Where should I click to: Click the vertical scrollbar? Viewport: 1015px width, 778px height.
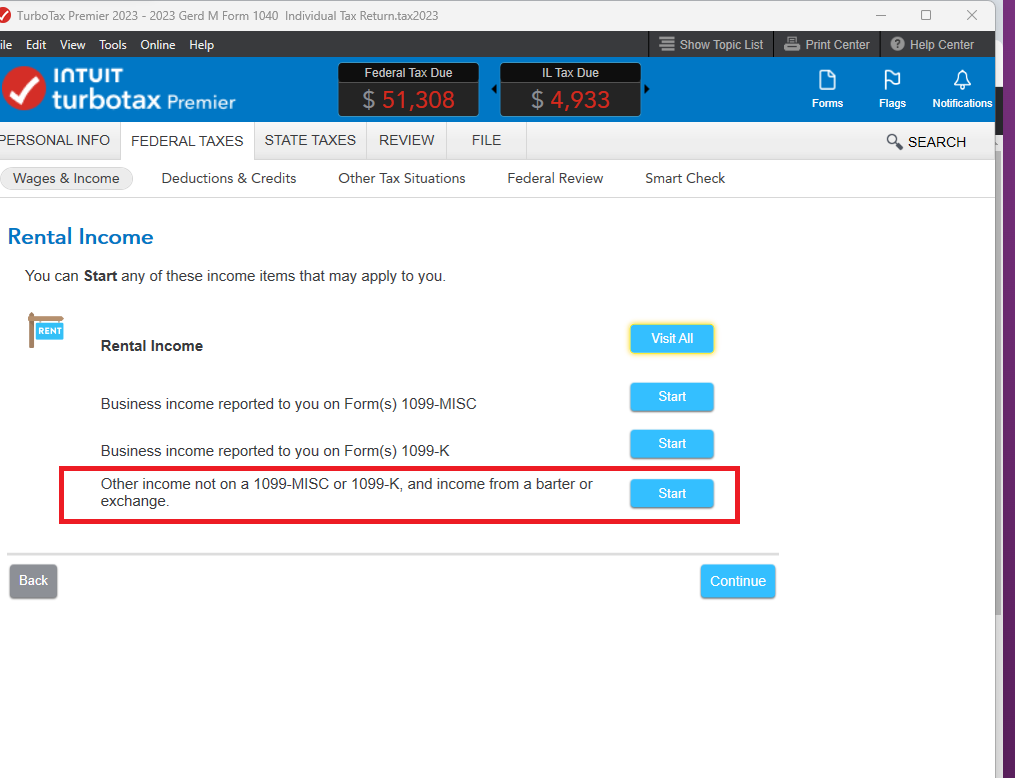[x=1000, y=382]
